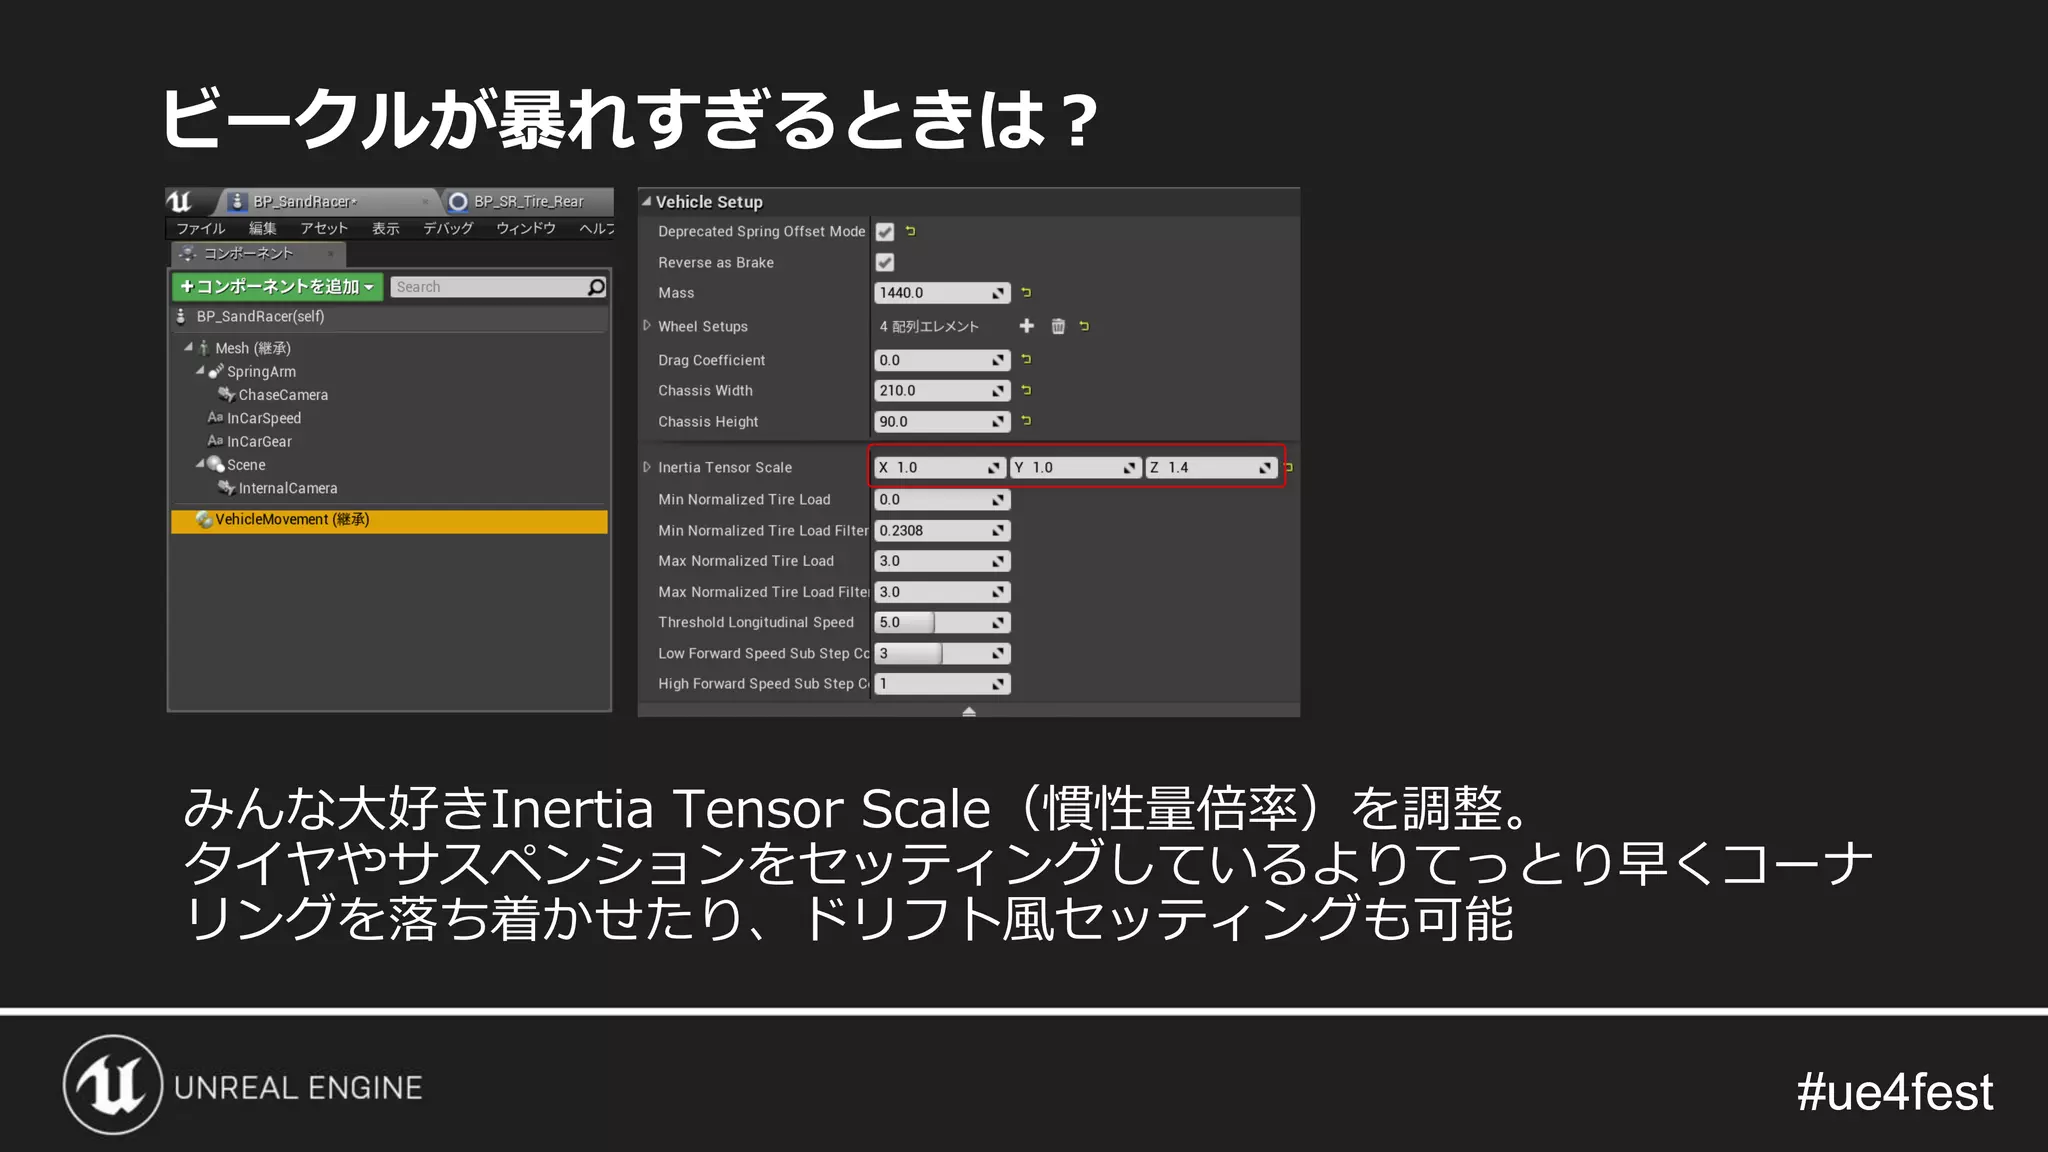
Task: Click the SpringArm component icon
Action: (x=216, y=371)
